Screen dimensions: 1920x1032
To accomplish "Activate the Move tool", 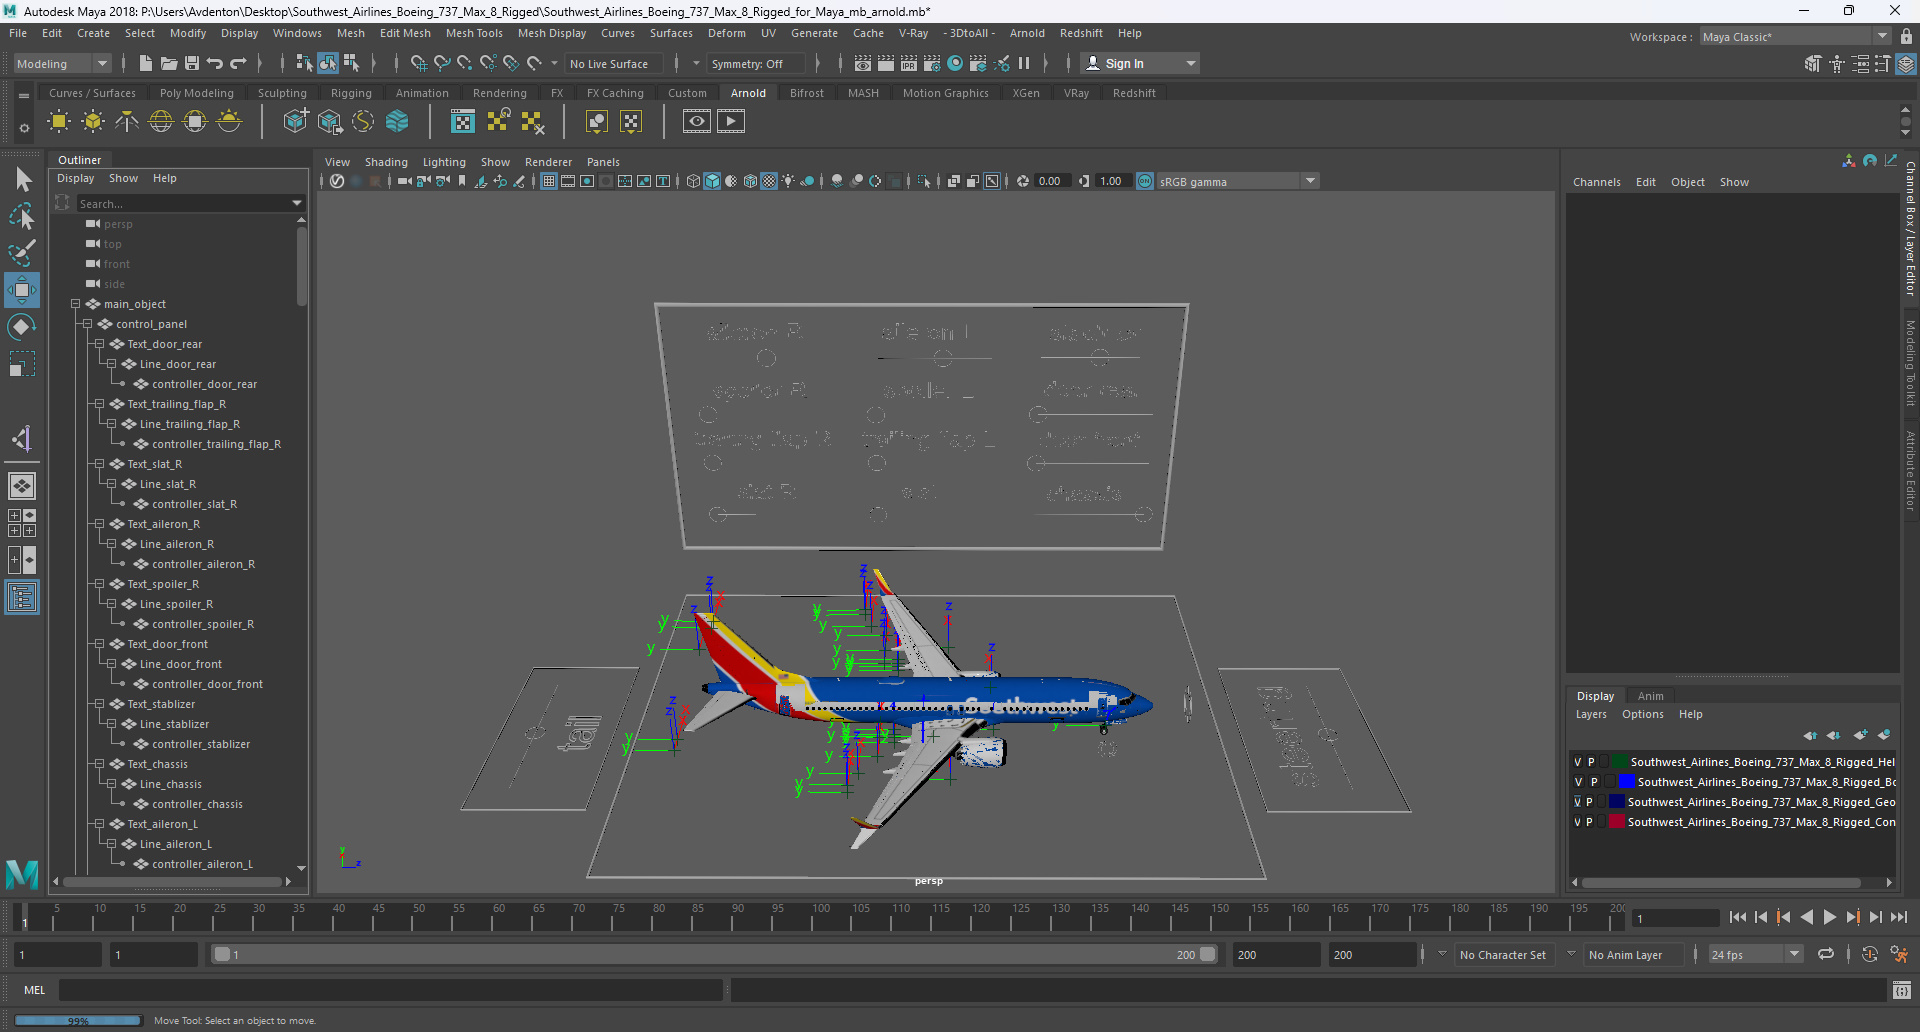I will click(x=22, y=290).
